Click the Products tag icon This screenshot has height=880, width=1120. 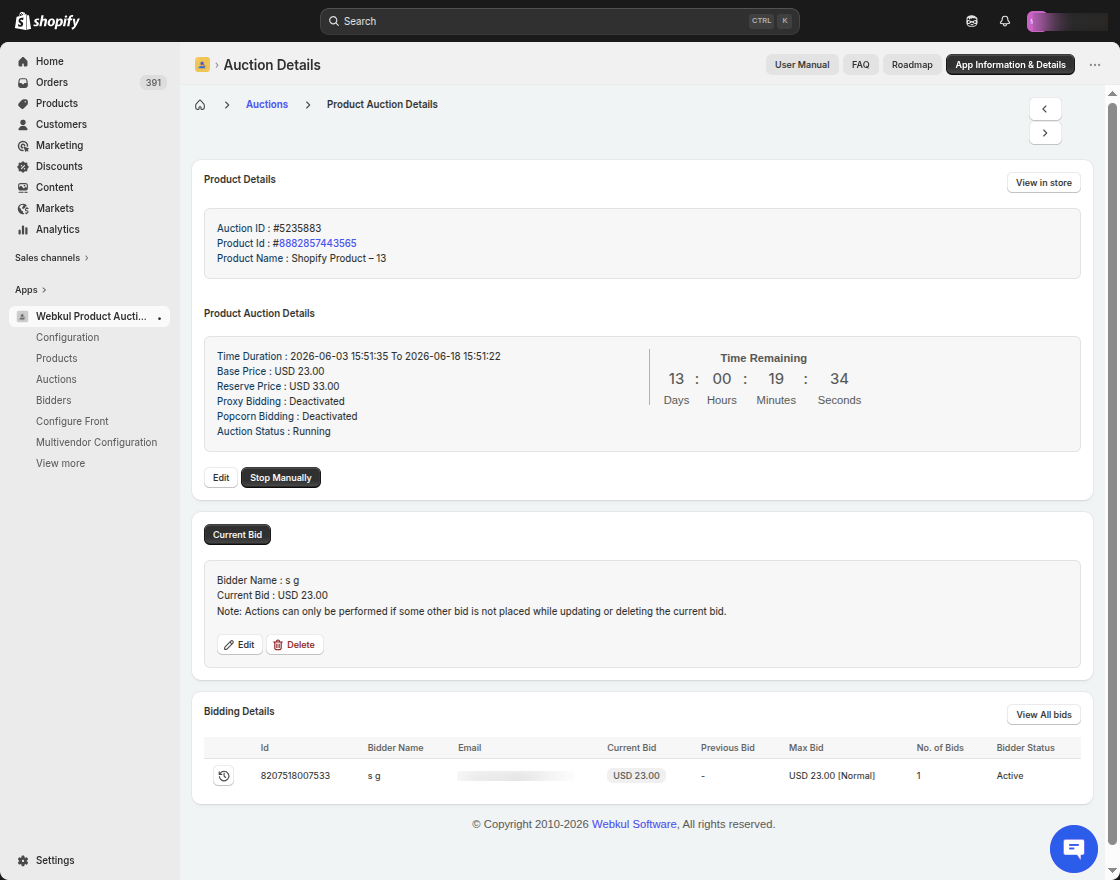point(23,104)
